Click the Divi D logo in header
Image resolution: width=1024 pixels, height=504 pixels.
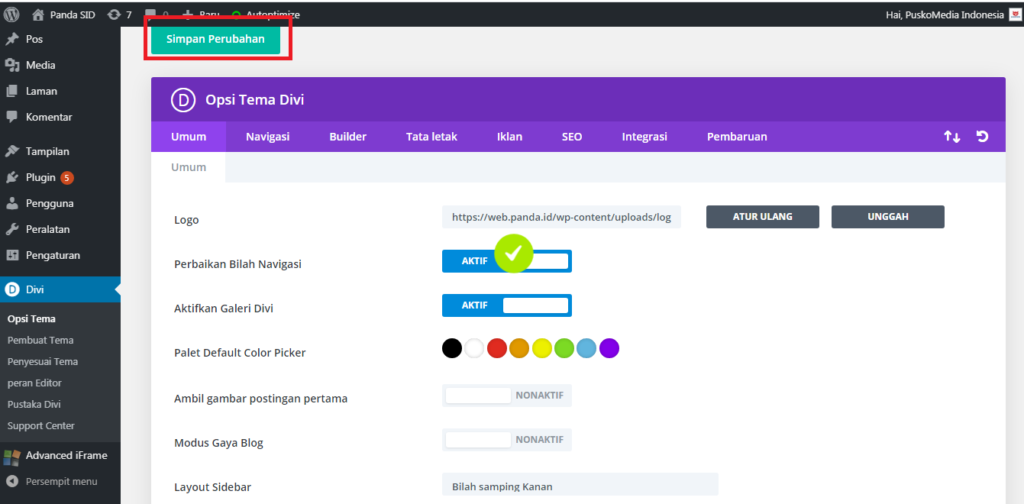coord(184,100)
